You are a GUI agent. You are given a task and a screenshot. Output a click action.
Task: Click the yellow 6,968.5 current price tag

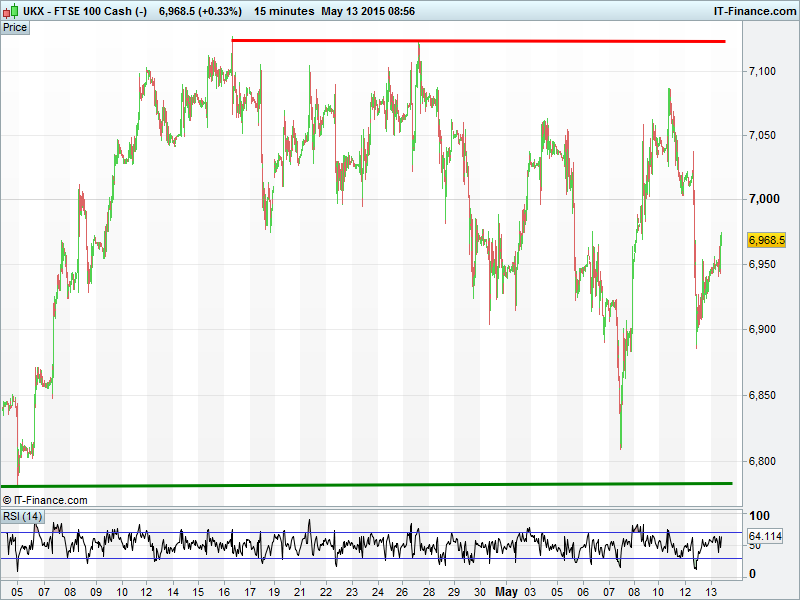(x=766, y=240)
